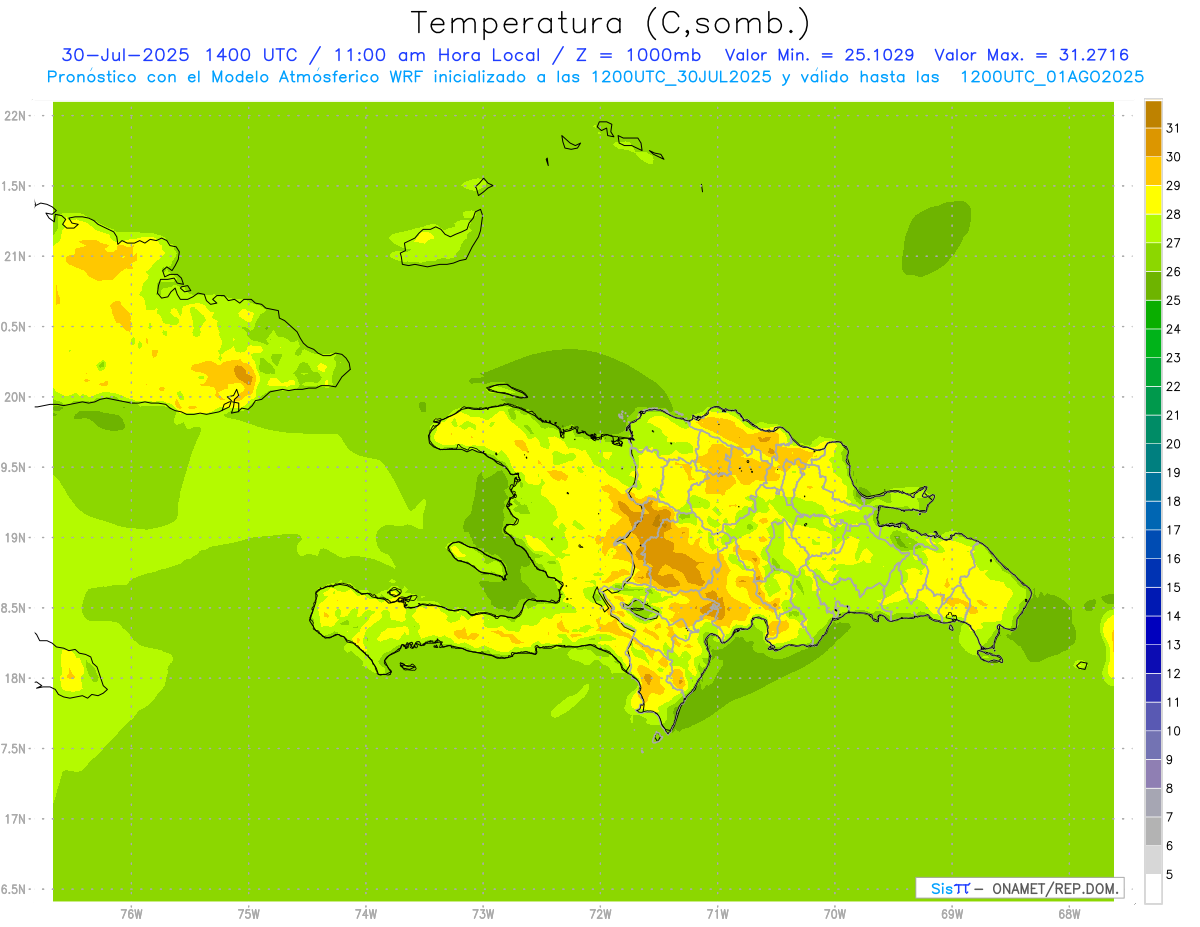Image resolution: width=1200 pixels, height=927 pixels.
Task: Click the '17N' latitude label
Action: (15, 819)
